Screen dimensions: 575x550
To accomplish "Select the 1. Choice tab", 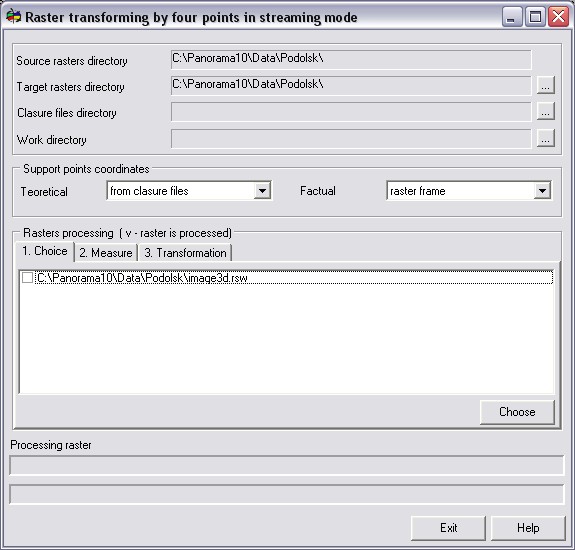I will 44,251.
